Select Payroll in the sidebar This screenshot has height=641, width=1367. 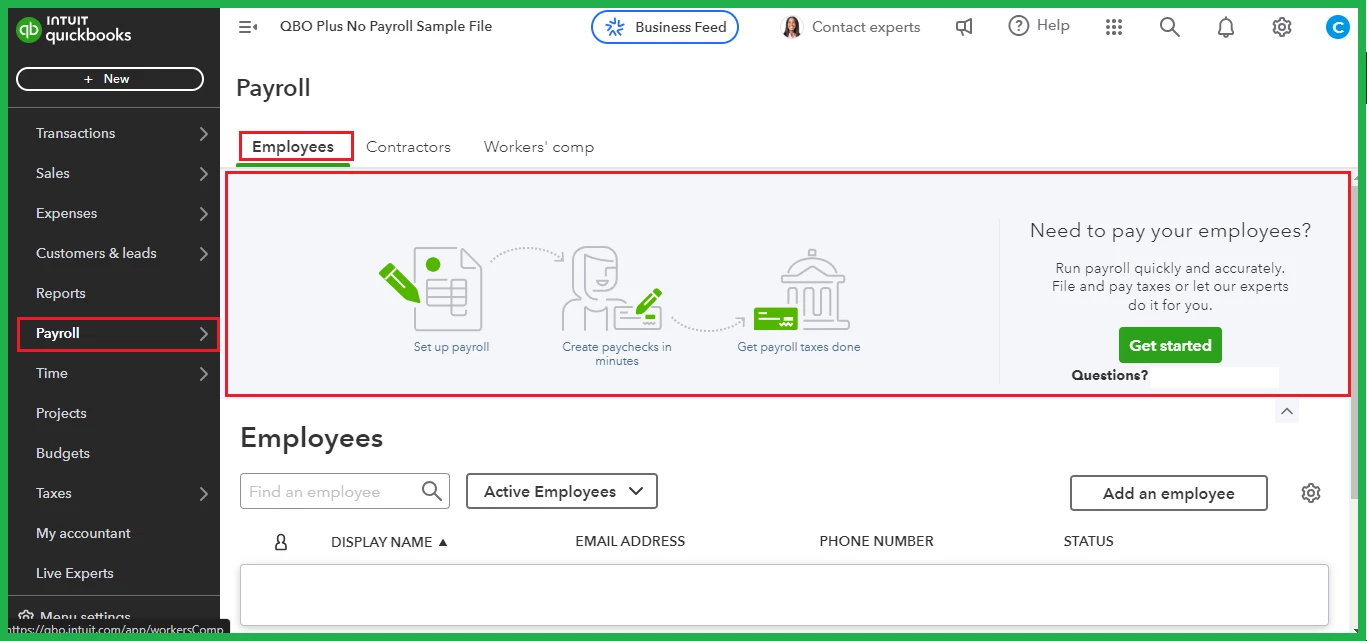click(x=58, y=333)
